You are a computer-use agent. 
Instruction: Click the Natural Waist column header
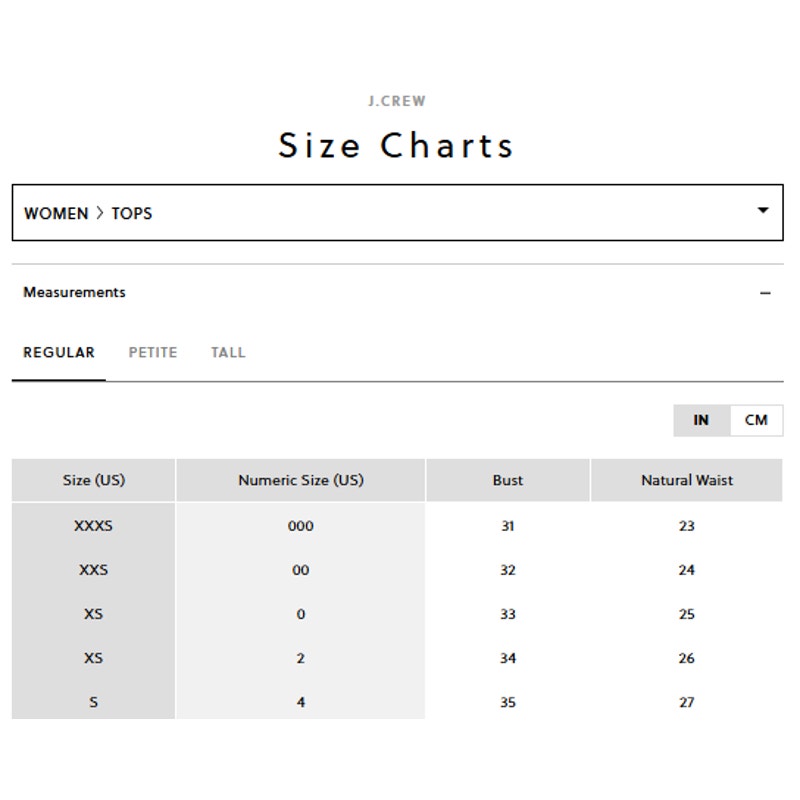point(687,480)
